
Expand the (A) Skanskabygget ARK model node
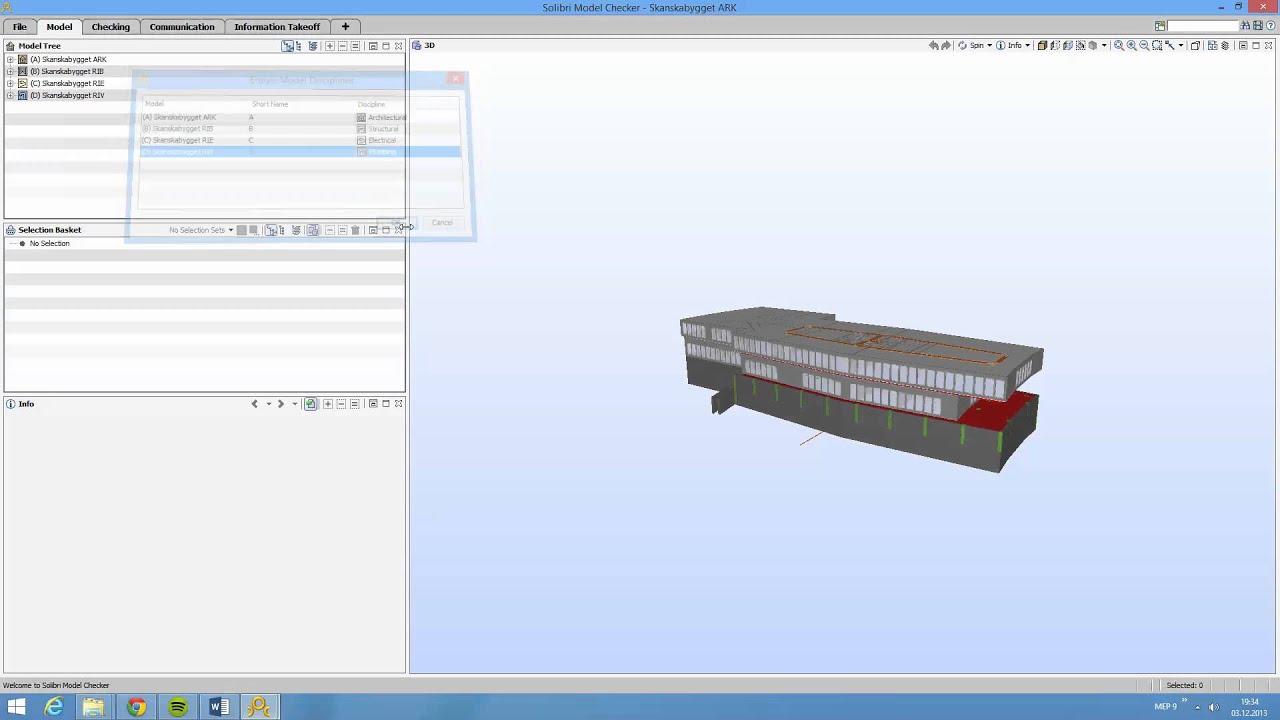coord(10,59)
